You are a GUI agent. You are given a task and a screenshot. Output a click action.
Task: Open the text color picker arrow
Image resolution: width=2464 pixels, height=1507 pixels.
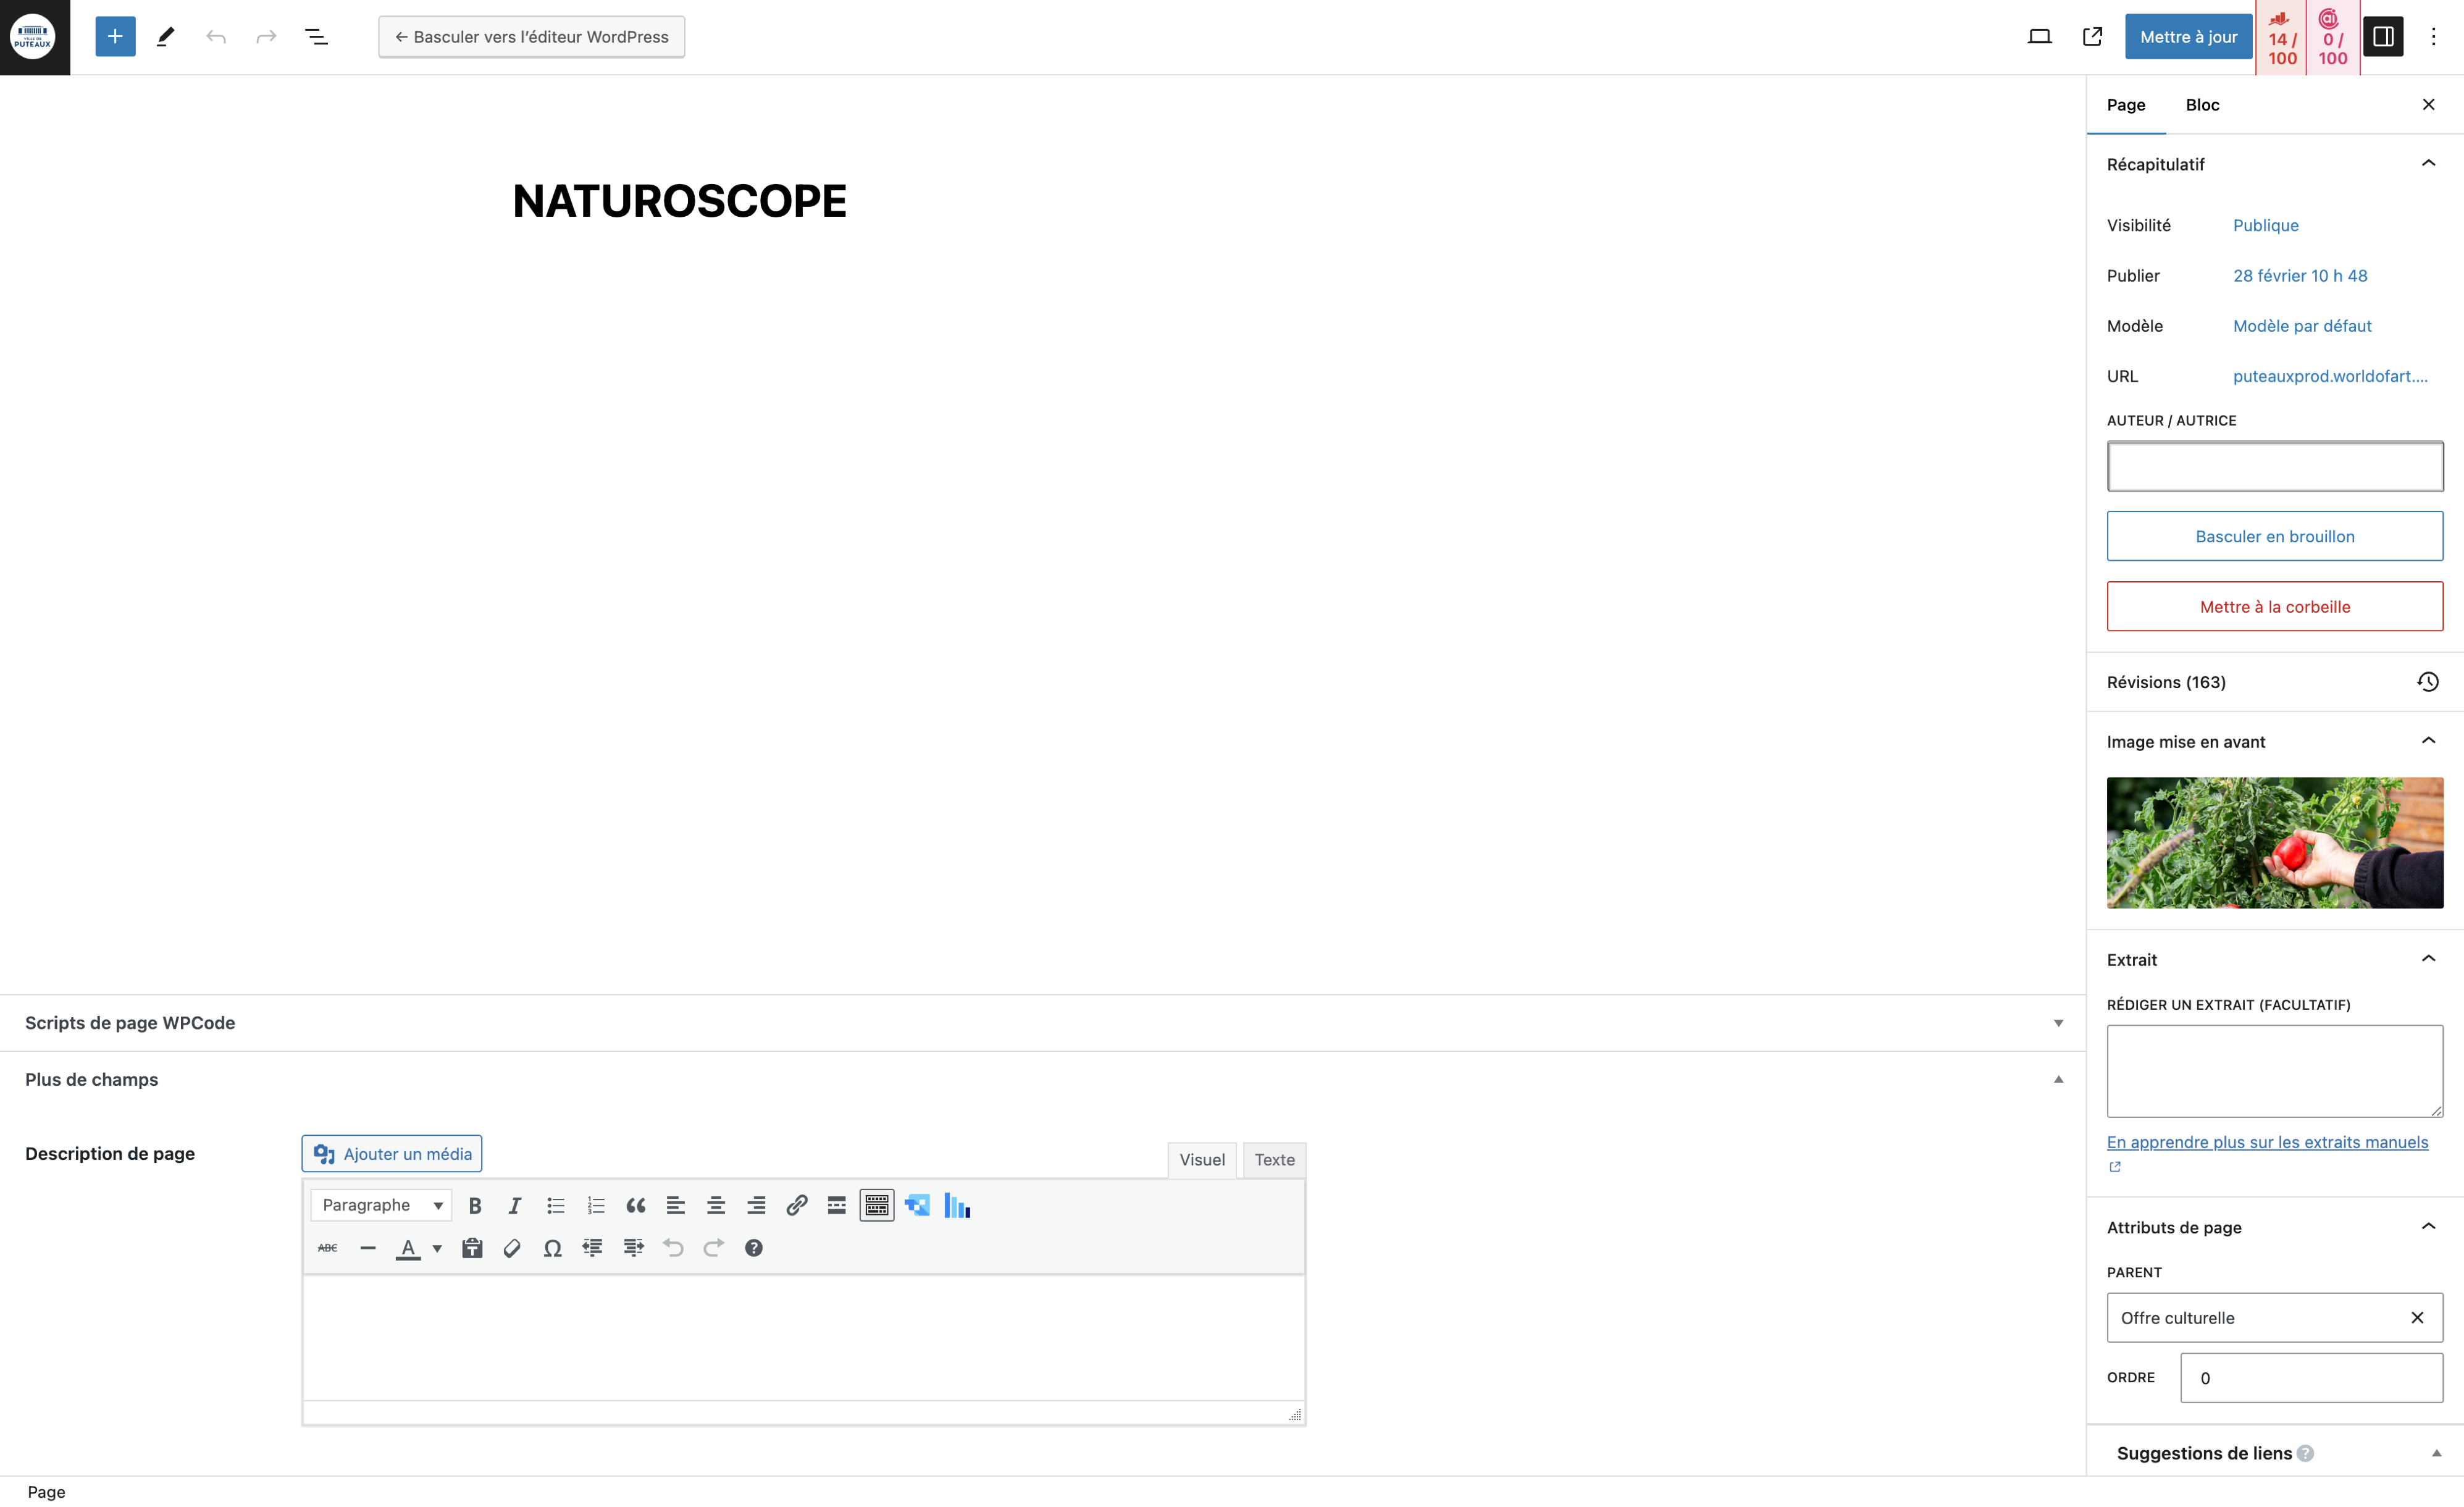437,1248
